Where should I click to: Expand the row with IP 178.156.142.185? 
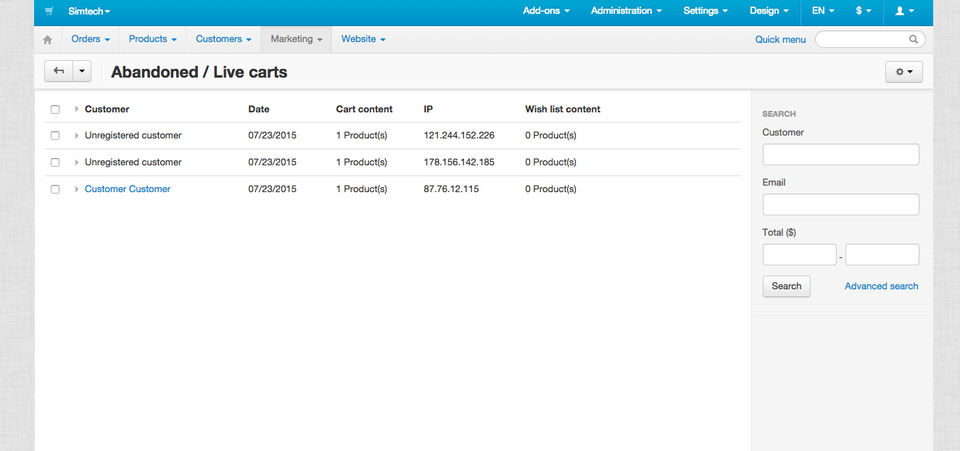tap(77, 162)
